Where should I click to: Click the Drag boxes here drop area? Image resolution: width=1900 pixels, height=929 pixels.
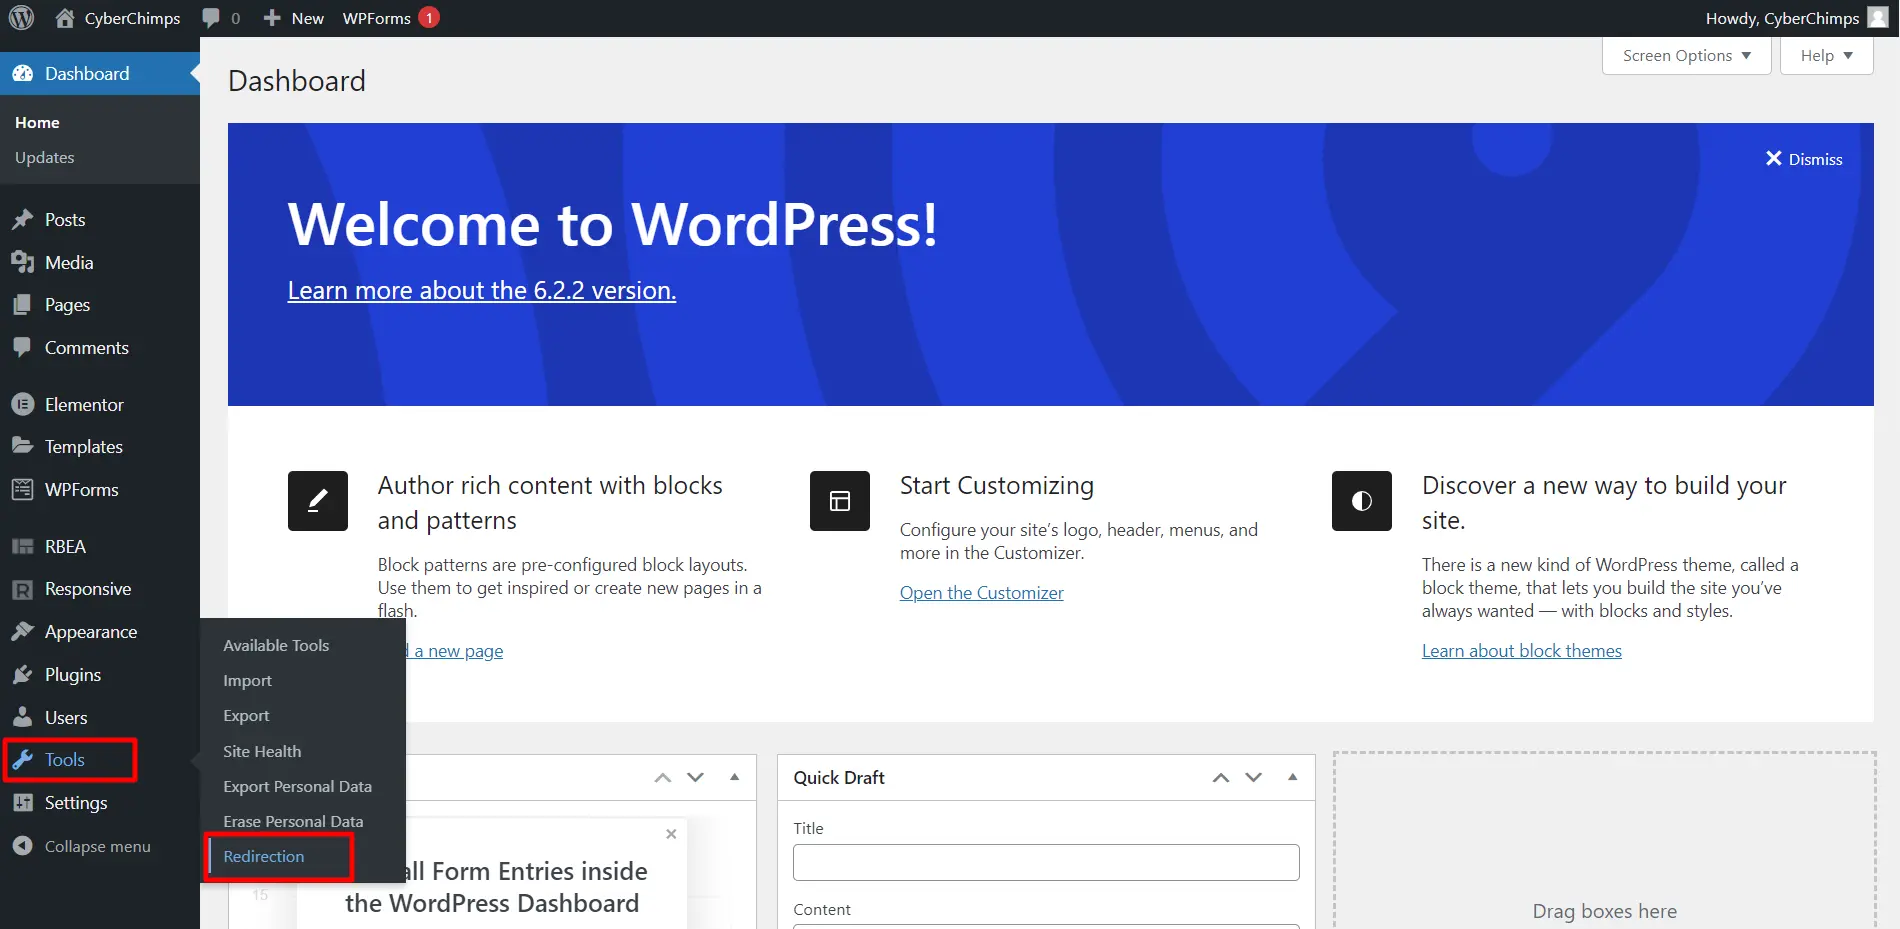tap(1605, 840)
